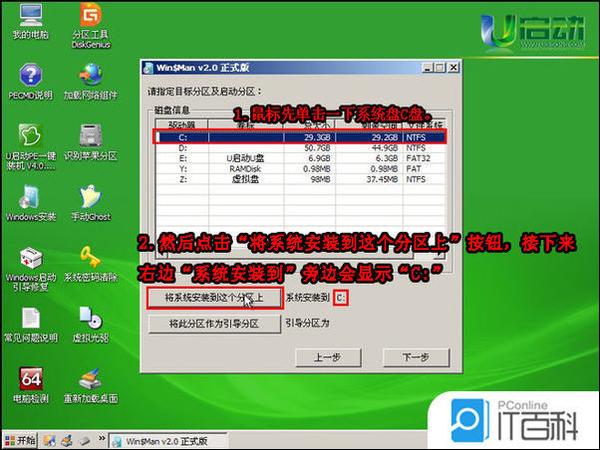Select the 识别苹果分区 desktop icon
Viewport: 600px width, 450px height.
tap(91, 142)
